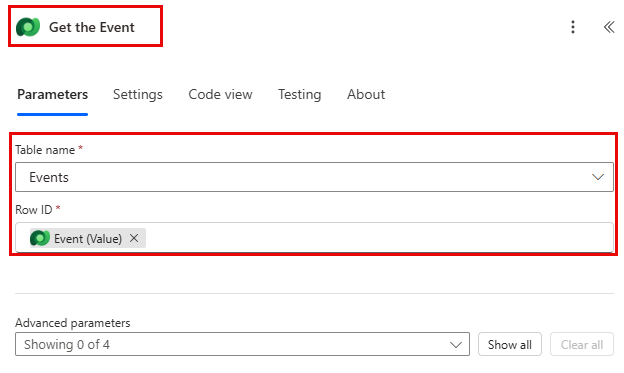Click the Get the Event action title
Screen dimensions: 624x373
92,27
